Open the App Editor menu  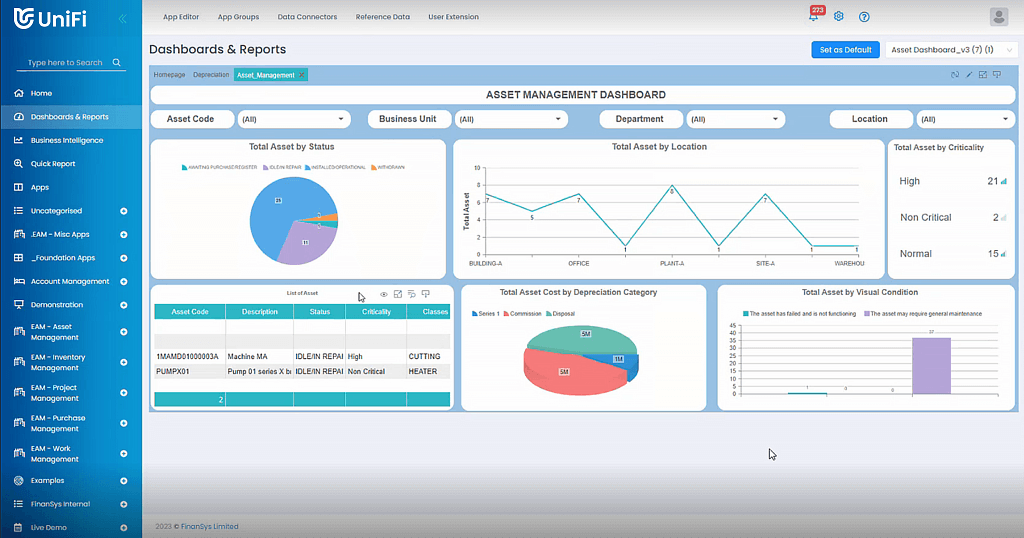(x=181, y=17)
